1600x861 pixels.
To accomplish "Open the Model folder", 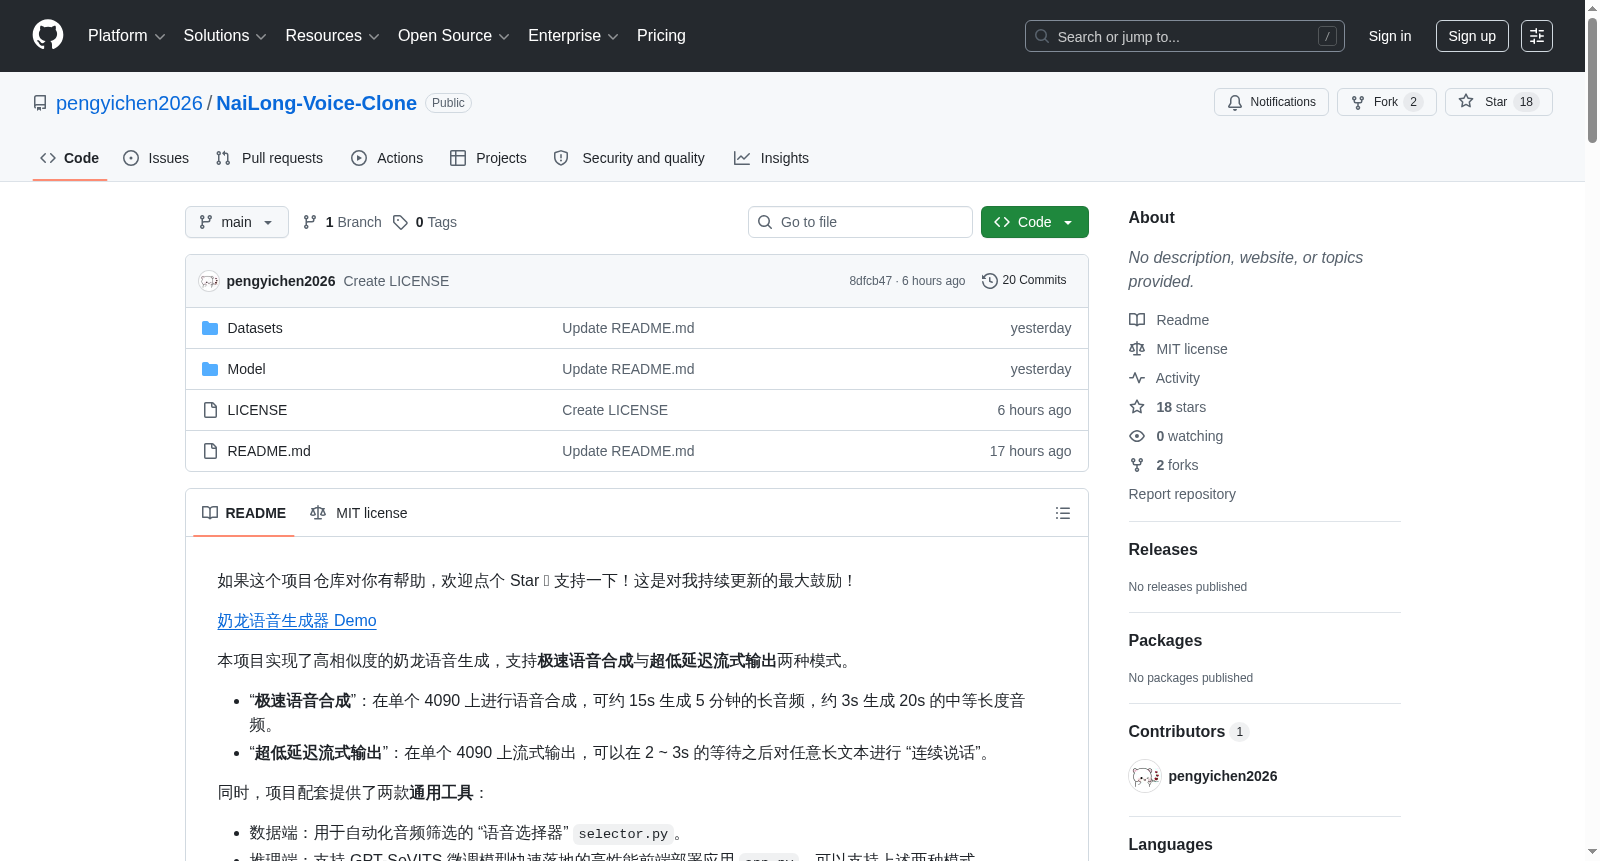I will [x=246, y=369].
